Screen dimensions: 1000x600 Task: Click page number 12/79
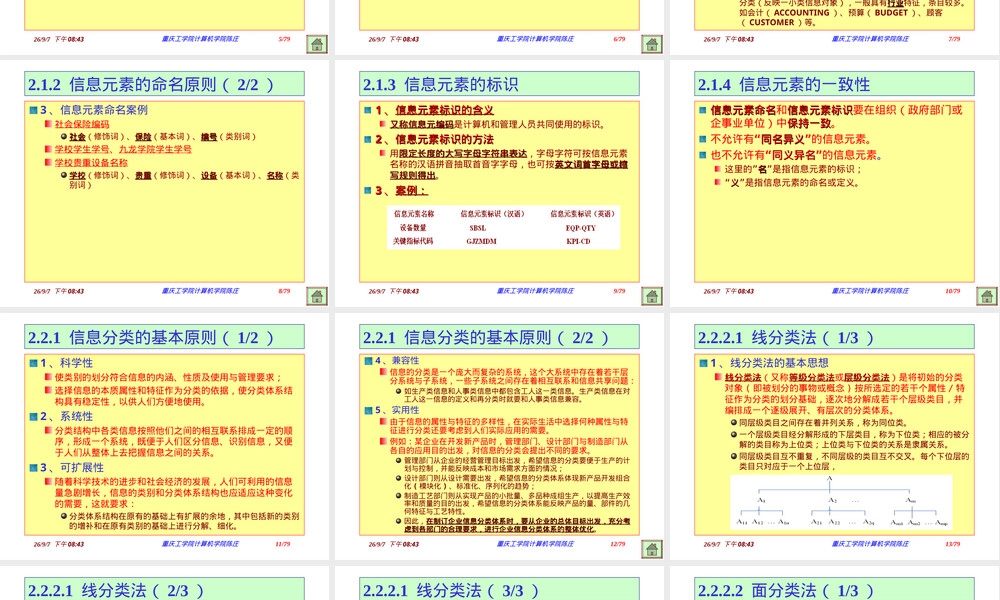(x=617, y=544)
